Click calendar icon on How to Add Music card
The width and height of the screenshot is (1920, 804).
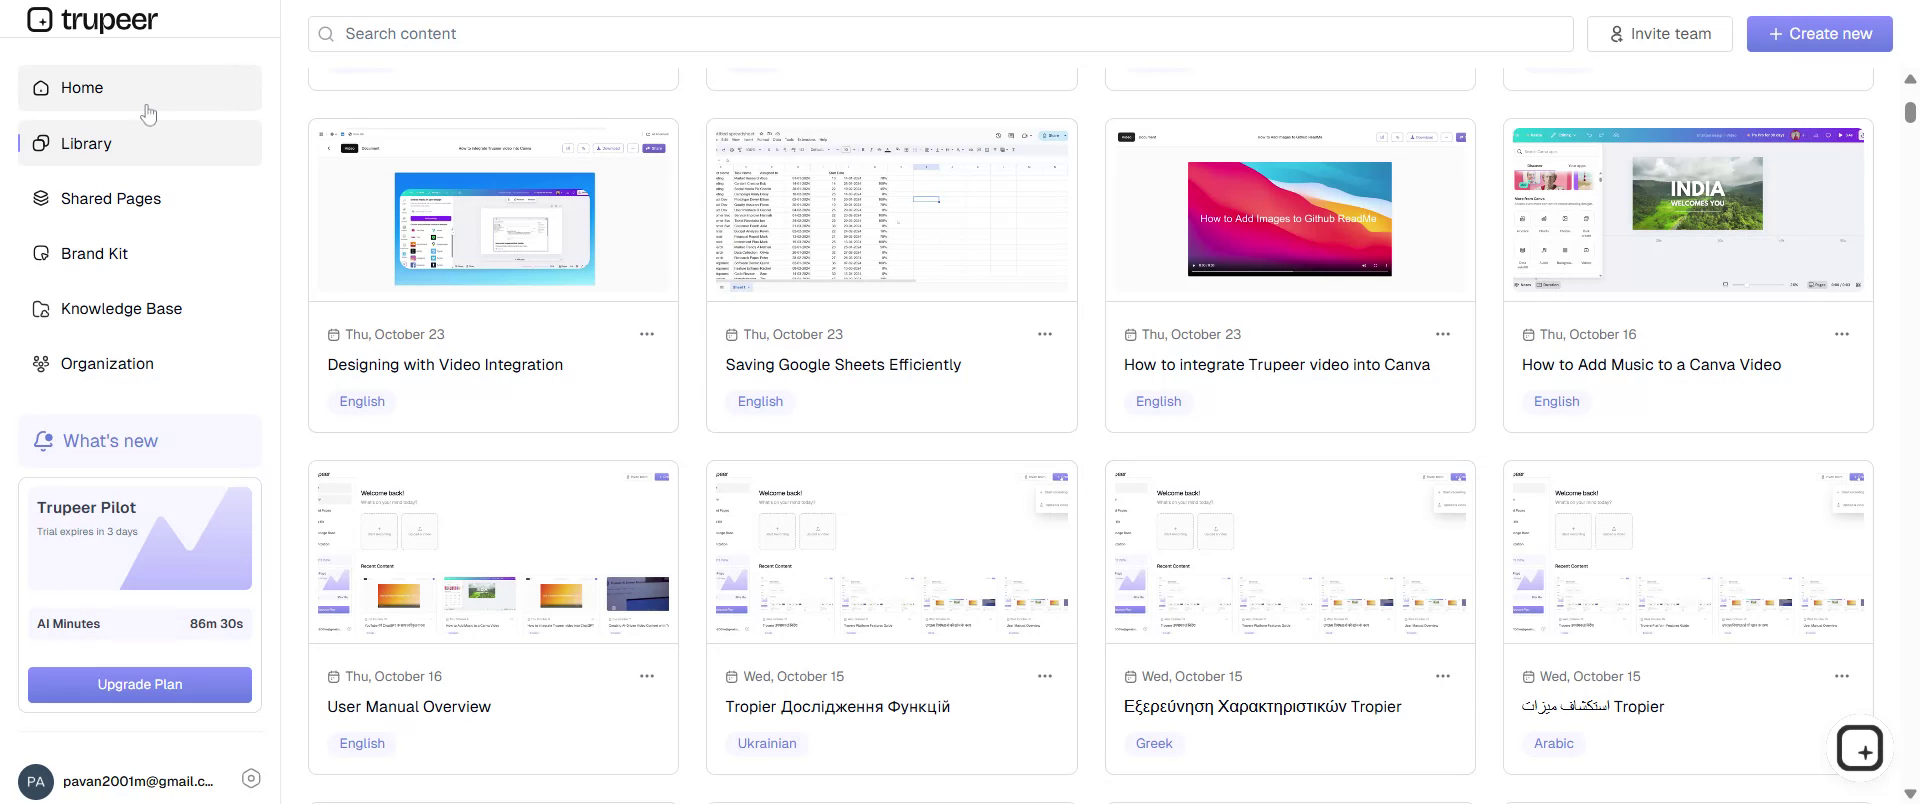point(1528,335)
